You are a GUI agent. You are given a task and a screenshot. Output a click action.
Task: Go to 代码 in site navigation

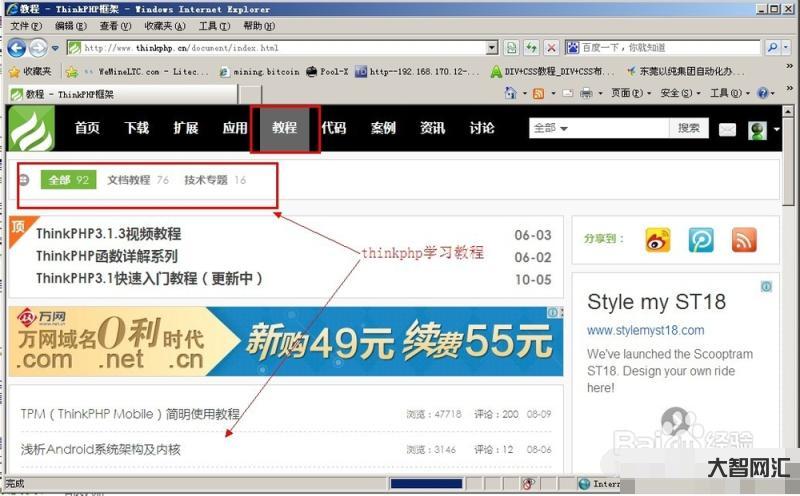pos(334,128)
